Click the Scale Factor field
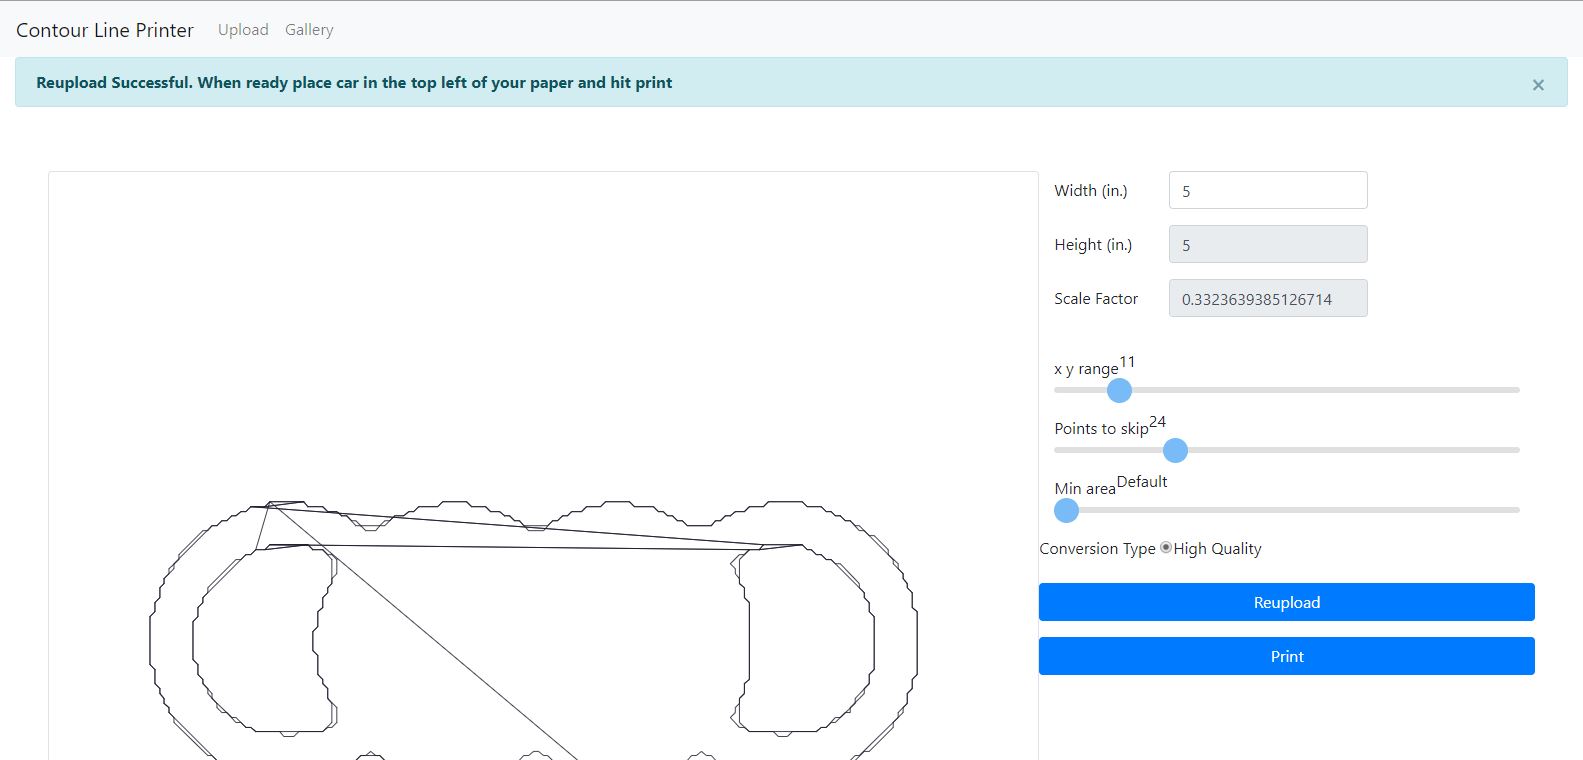 point(1268,298)
